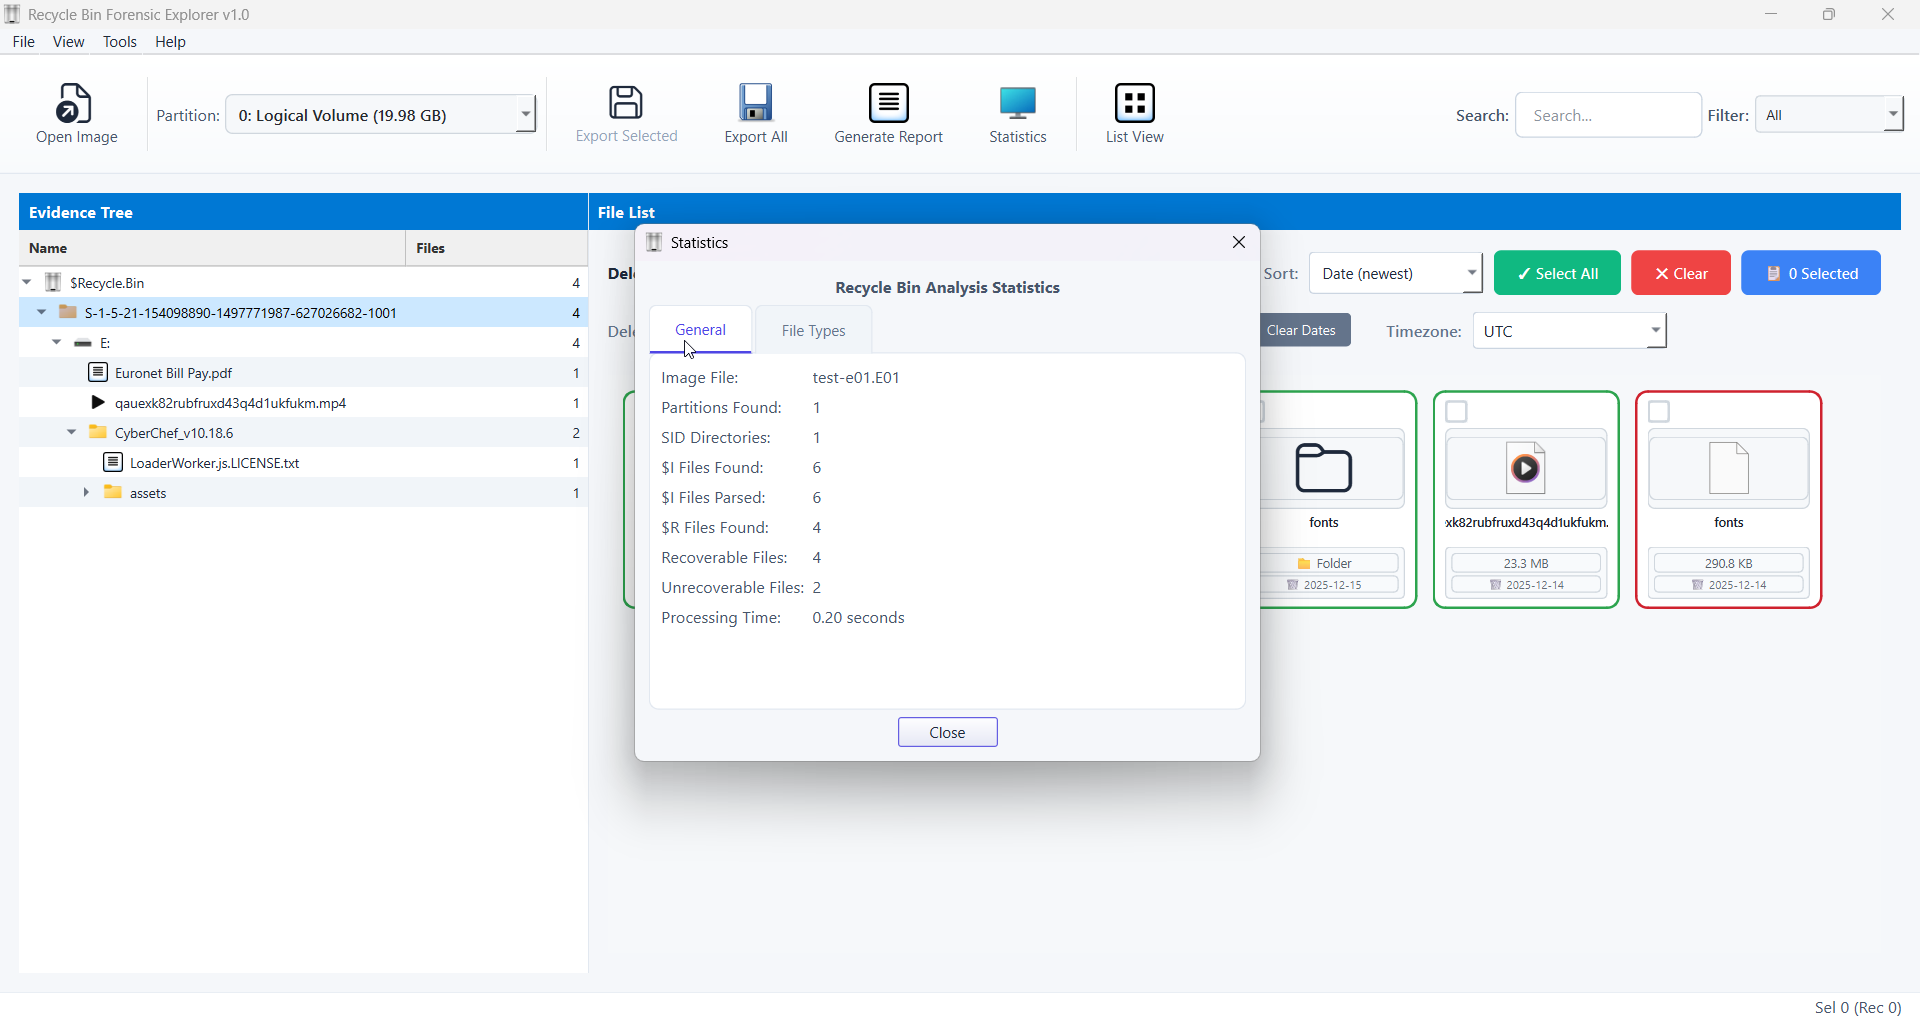Click the fonts folder thumbnail icon
The height and width of the screenshot is (1020, 1920).
pyautogui.click(x=1324, y=468)
